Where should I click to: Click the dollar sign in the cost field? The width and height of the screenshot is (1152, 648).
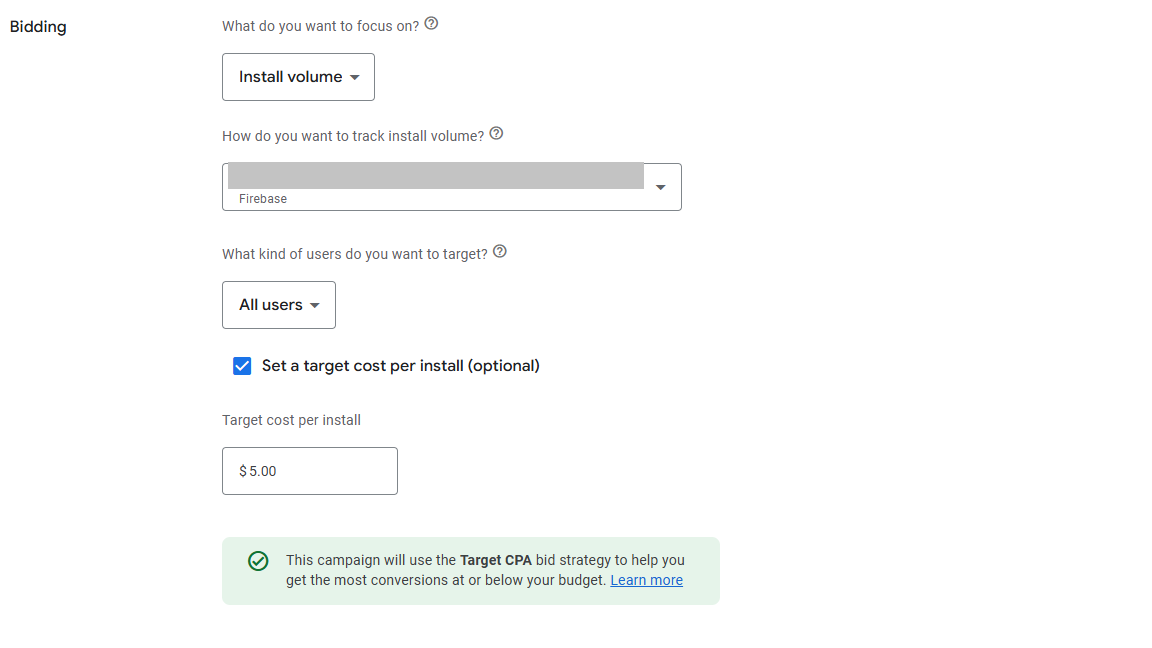[x=241, y=470]
